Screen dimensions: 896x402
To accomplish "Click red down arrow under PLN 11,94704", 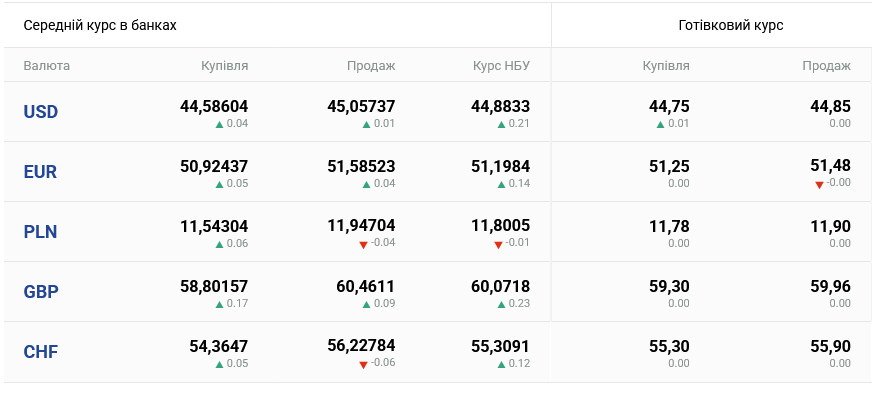I will pyautogui.click(x=363, y=245).
